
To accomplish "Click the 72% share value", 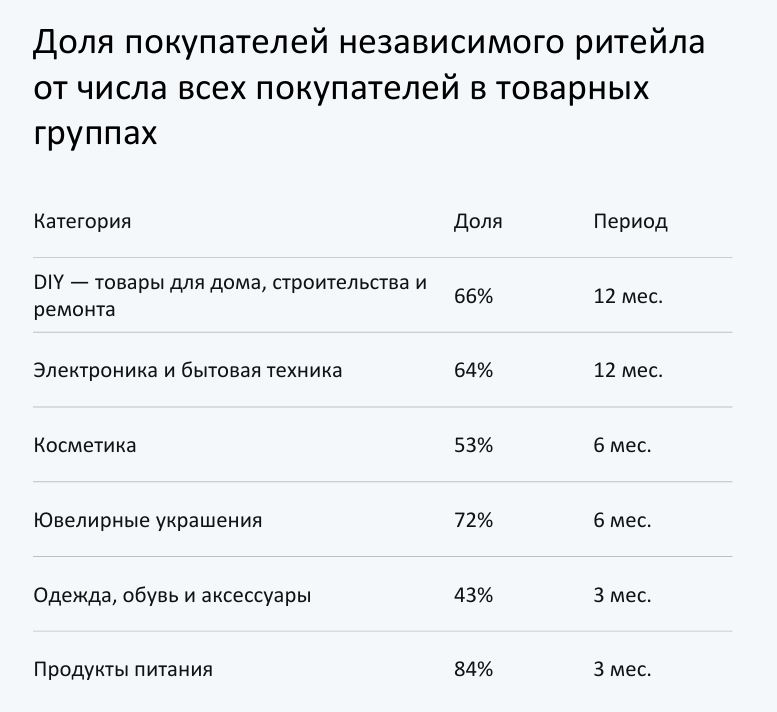I will pyautogui.click(x=473, y=520).
